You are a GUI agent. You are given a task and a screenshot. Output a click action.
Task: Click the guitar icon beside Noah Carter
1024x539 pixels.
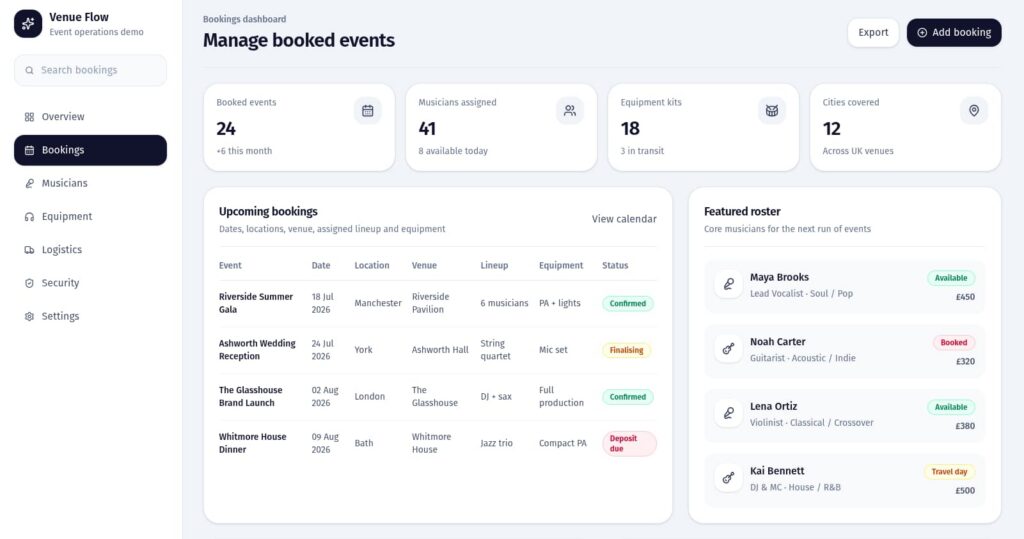tap(728, 350)
